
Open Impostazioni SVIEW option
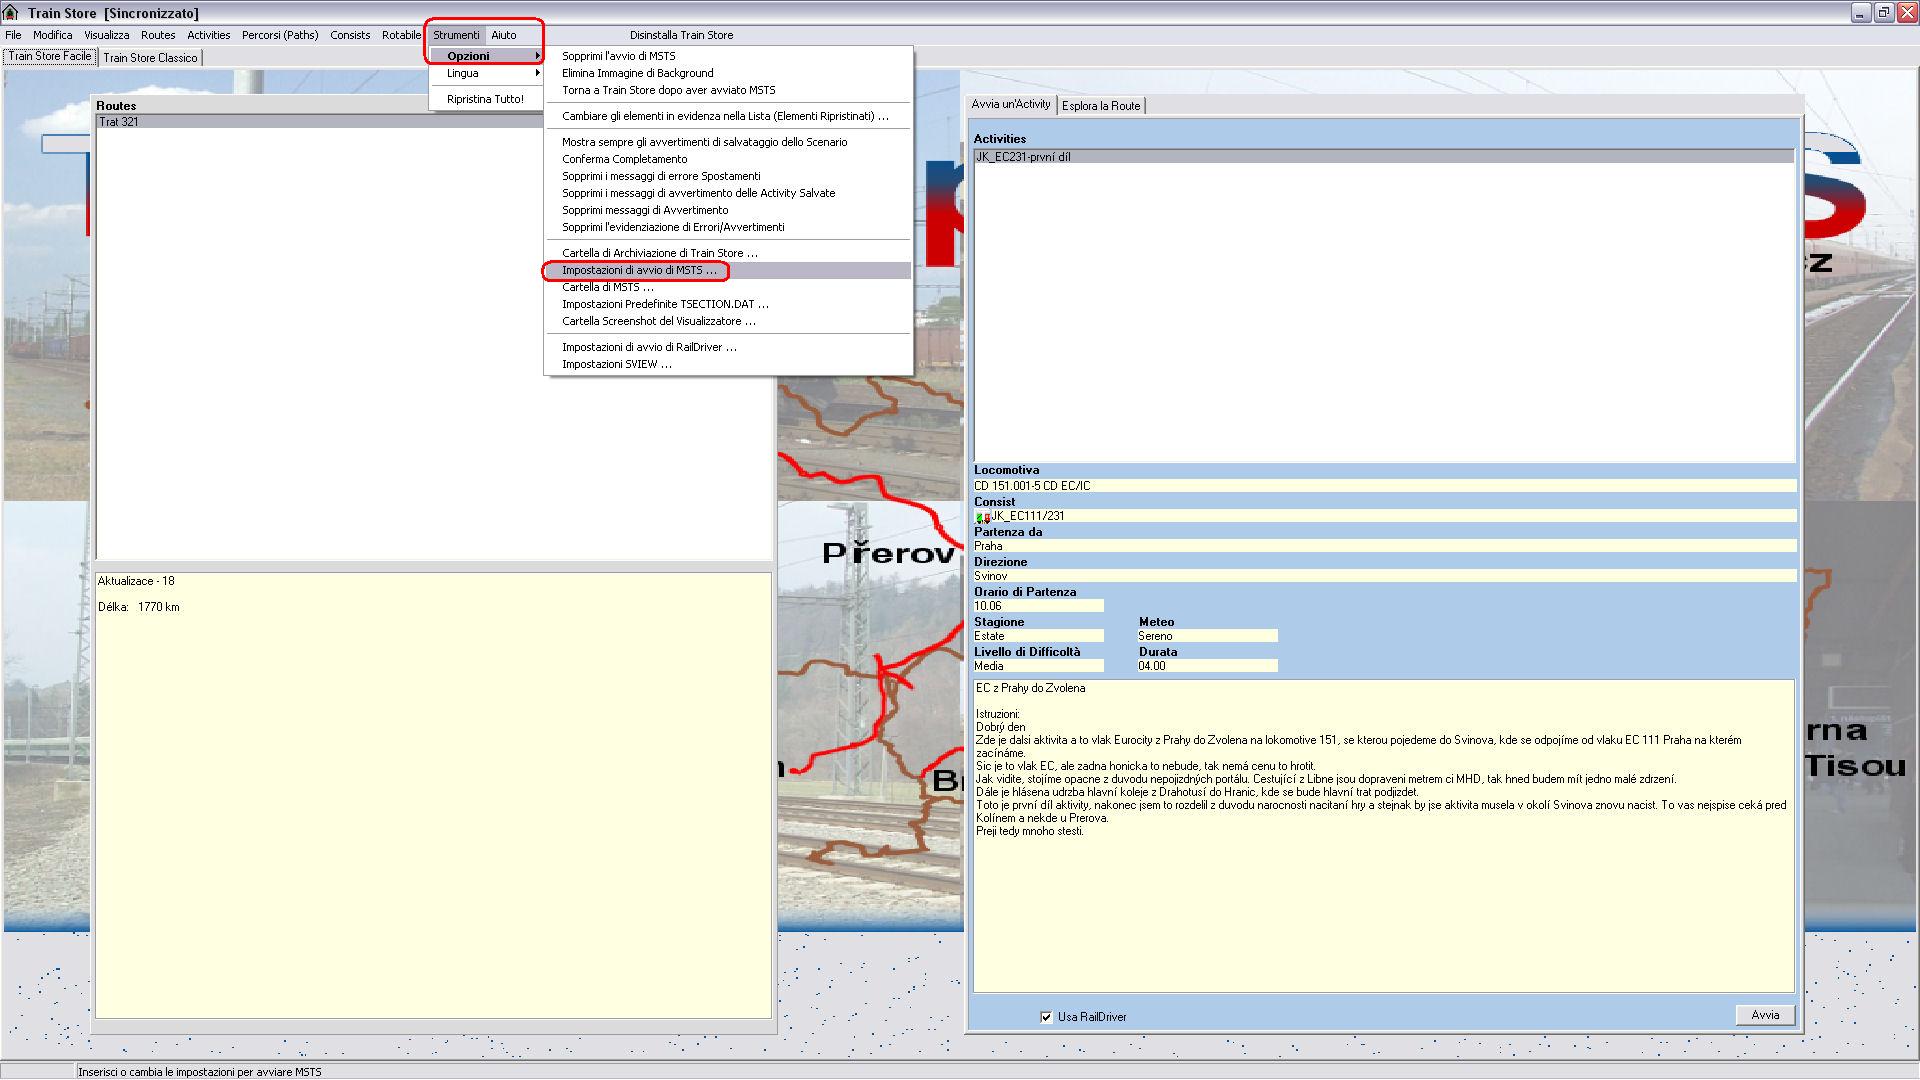pyautogui.click(x=728, y=364)
